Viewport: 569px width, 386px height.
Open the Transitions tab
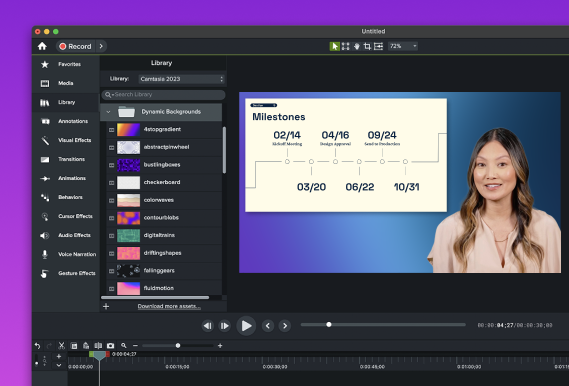(x=65, y=159)
